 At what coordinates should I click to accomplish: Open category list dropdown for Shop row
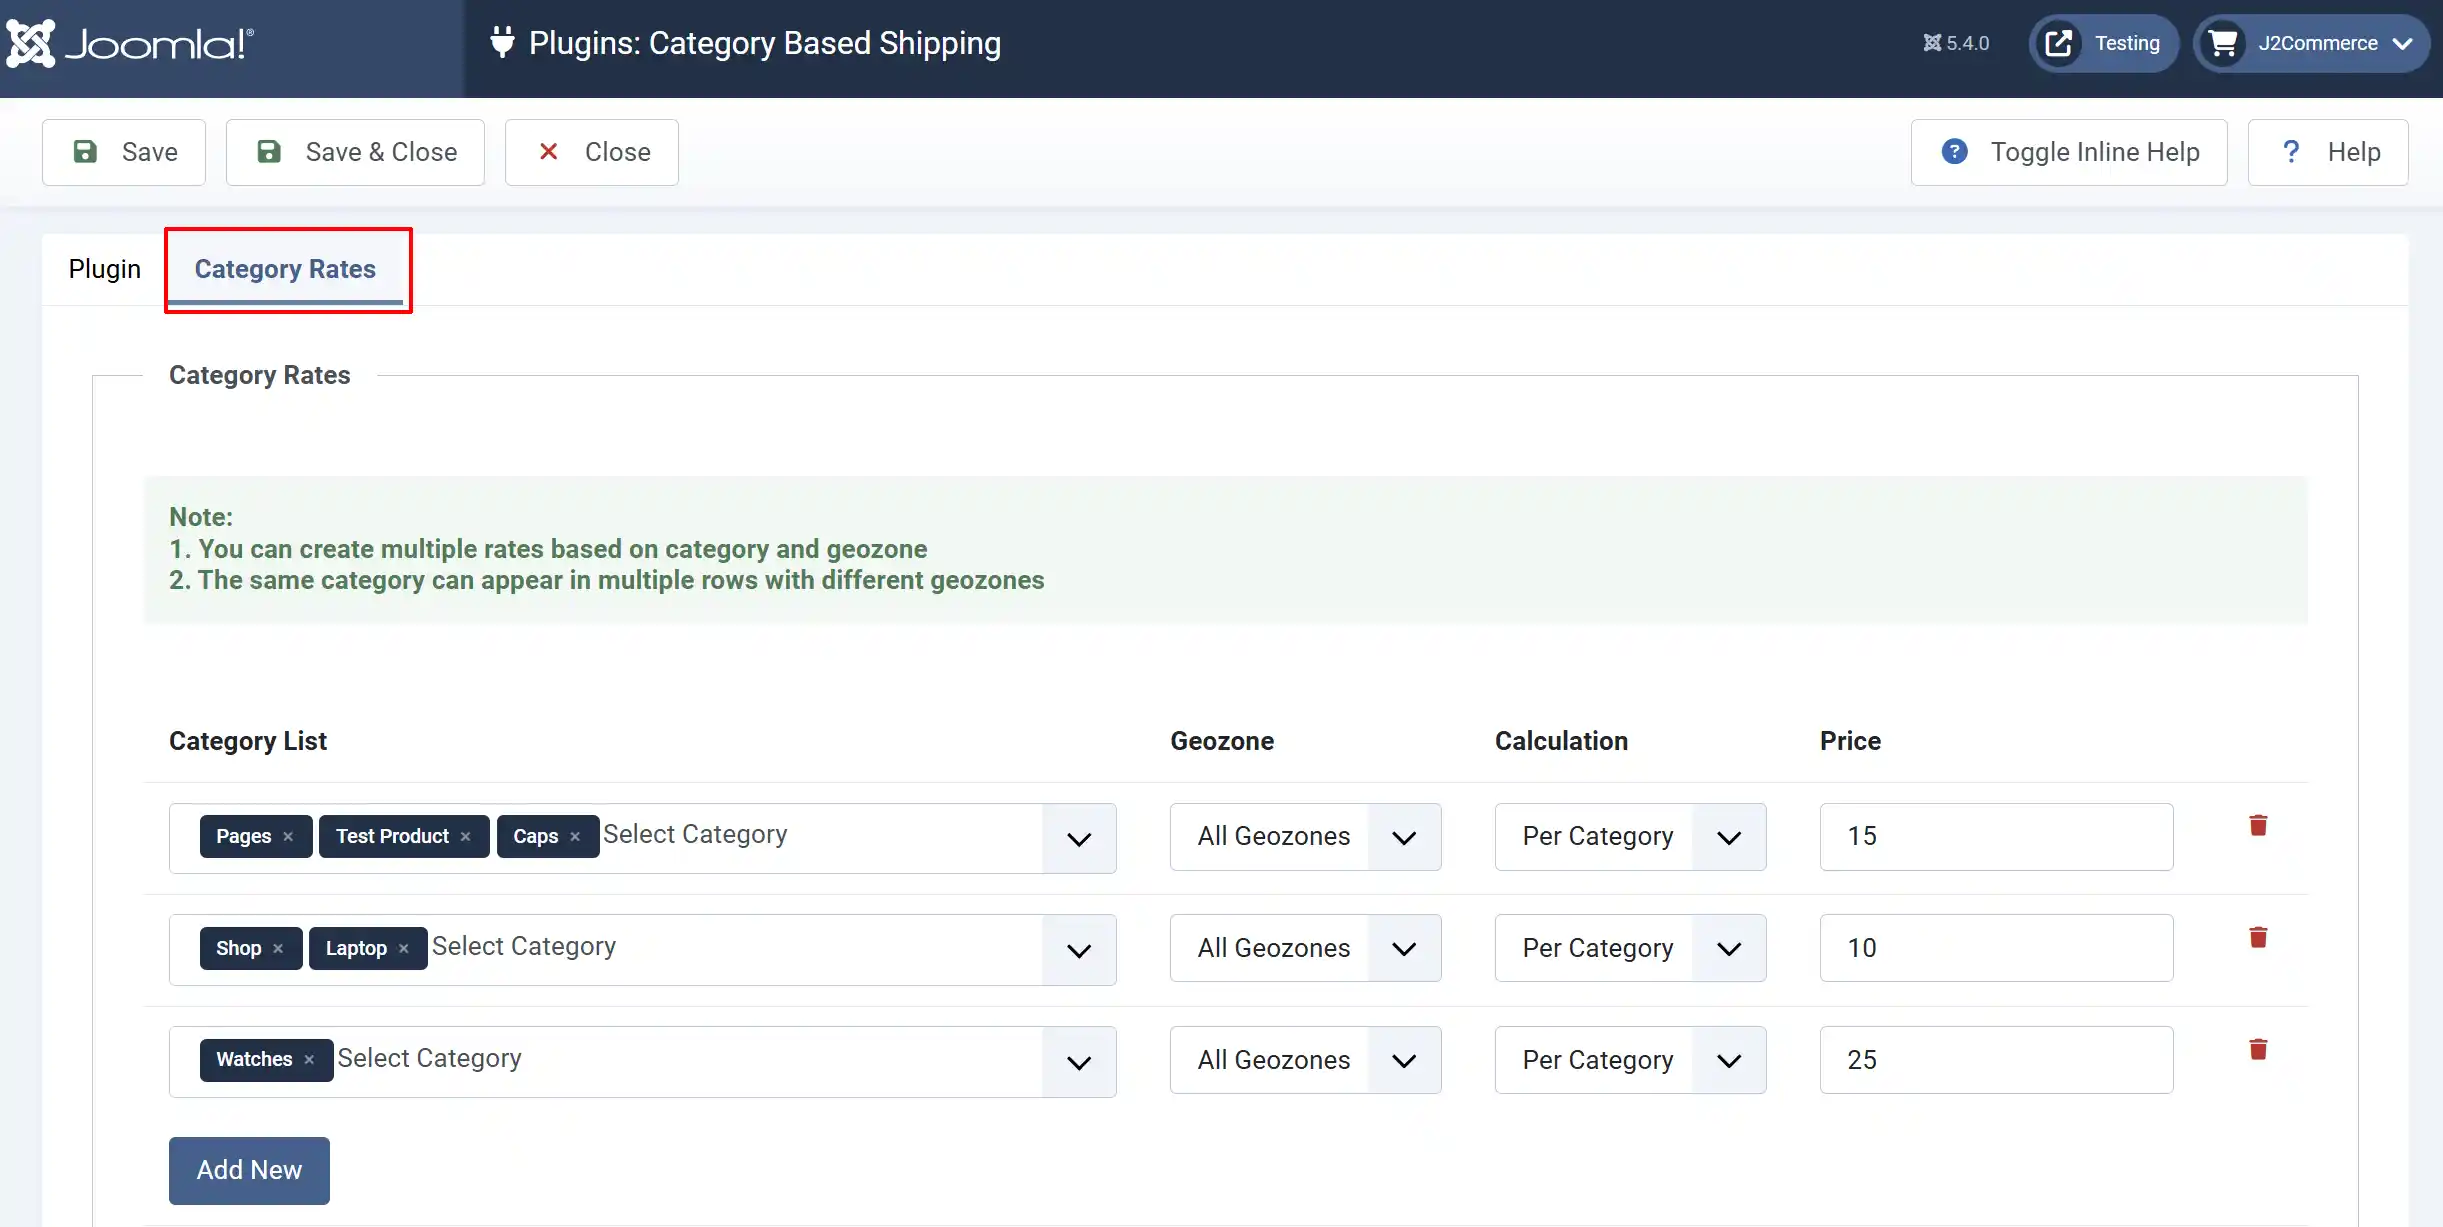click(x=1079, y=951)
